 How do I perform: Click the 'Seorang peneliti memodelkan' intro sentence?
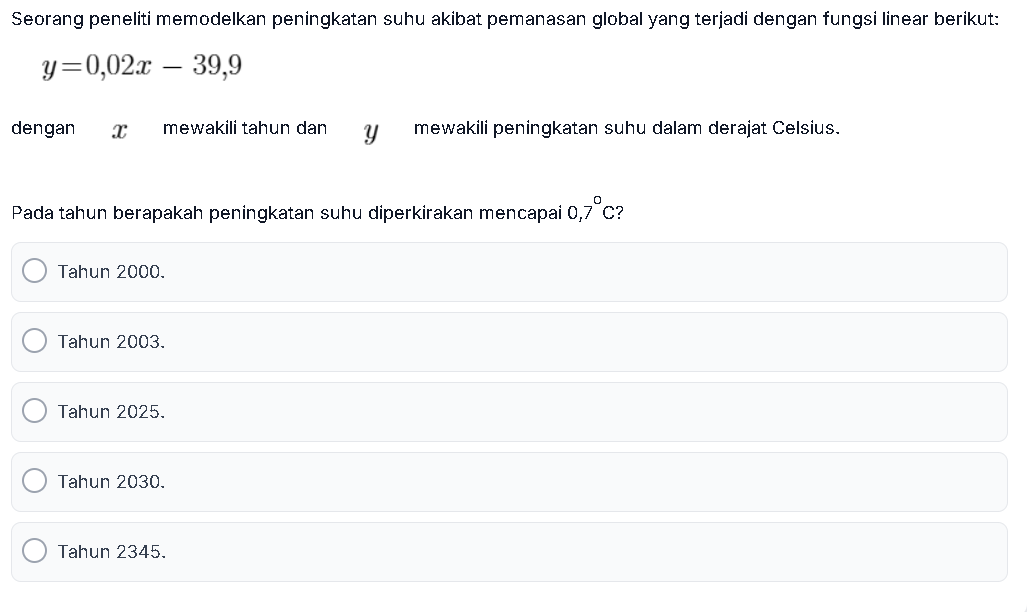[x=505, y=19]
